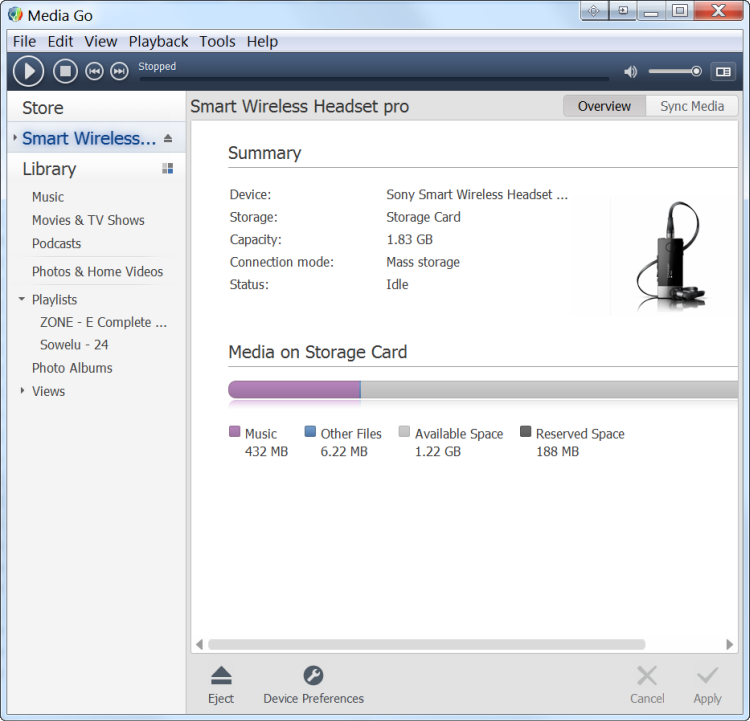Click the 'Mass storage' connection value
750x721 pixels.
pyautogui.click(x=423, y=262)
